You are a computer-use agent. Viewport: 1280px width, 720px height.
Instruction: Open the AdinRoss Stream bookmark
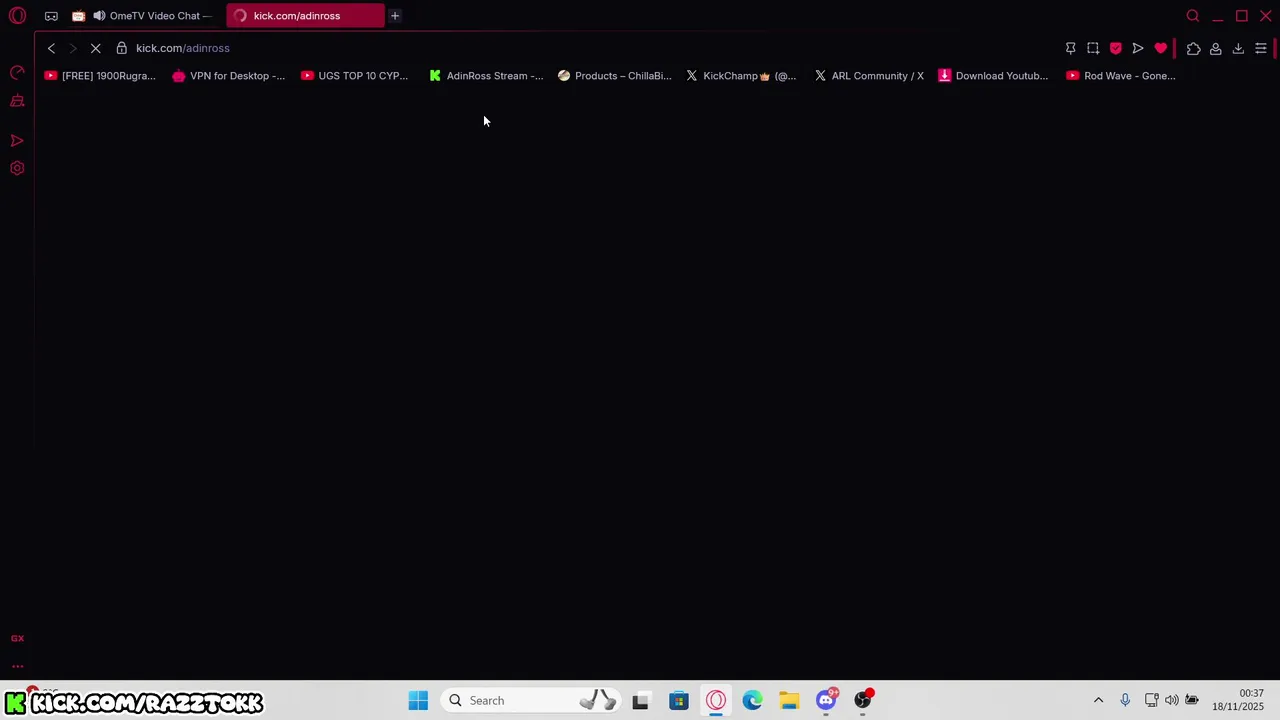click(x=486, y=76)
